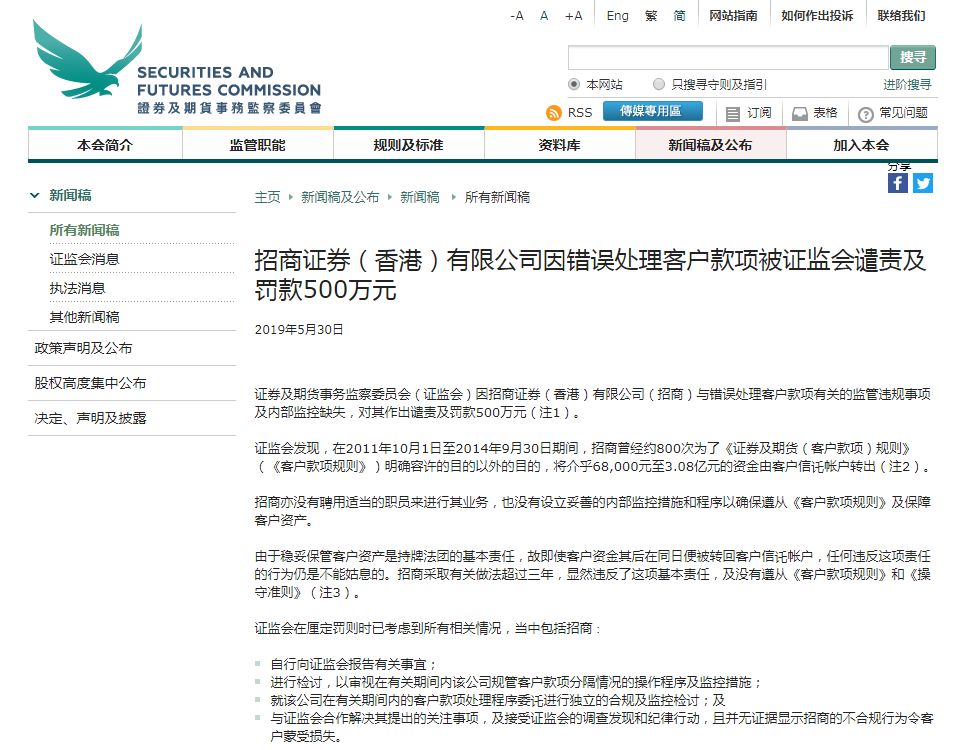Open 联络我们 contact page

click(901, 16)
